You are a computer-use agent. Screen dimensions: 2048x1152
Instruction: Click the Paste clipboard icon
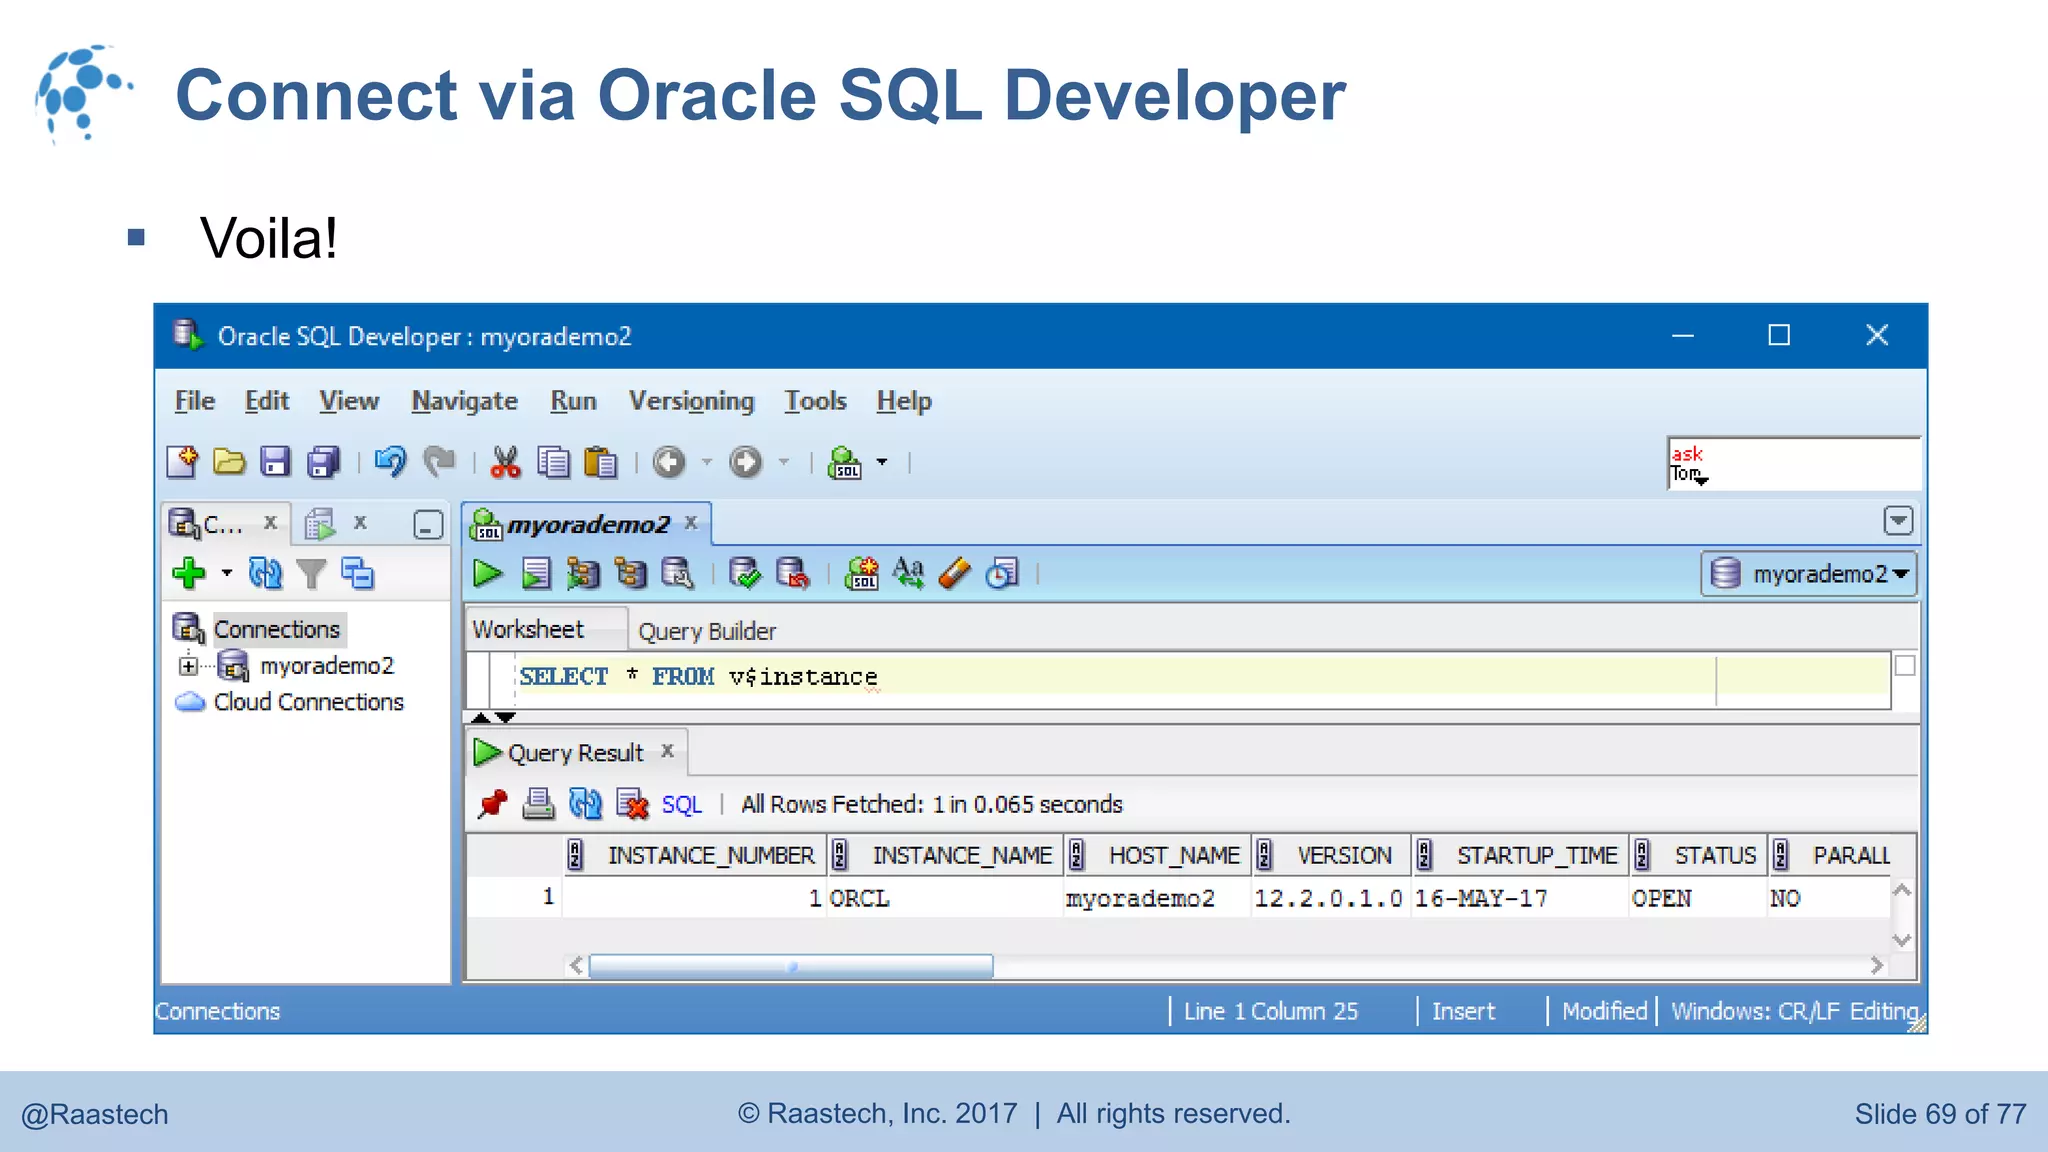600,462
